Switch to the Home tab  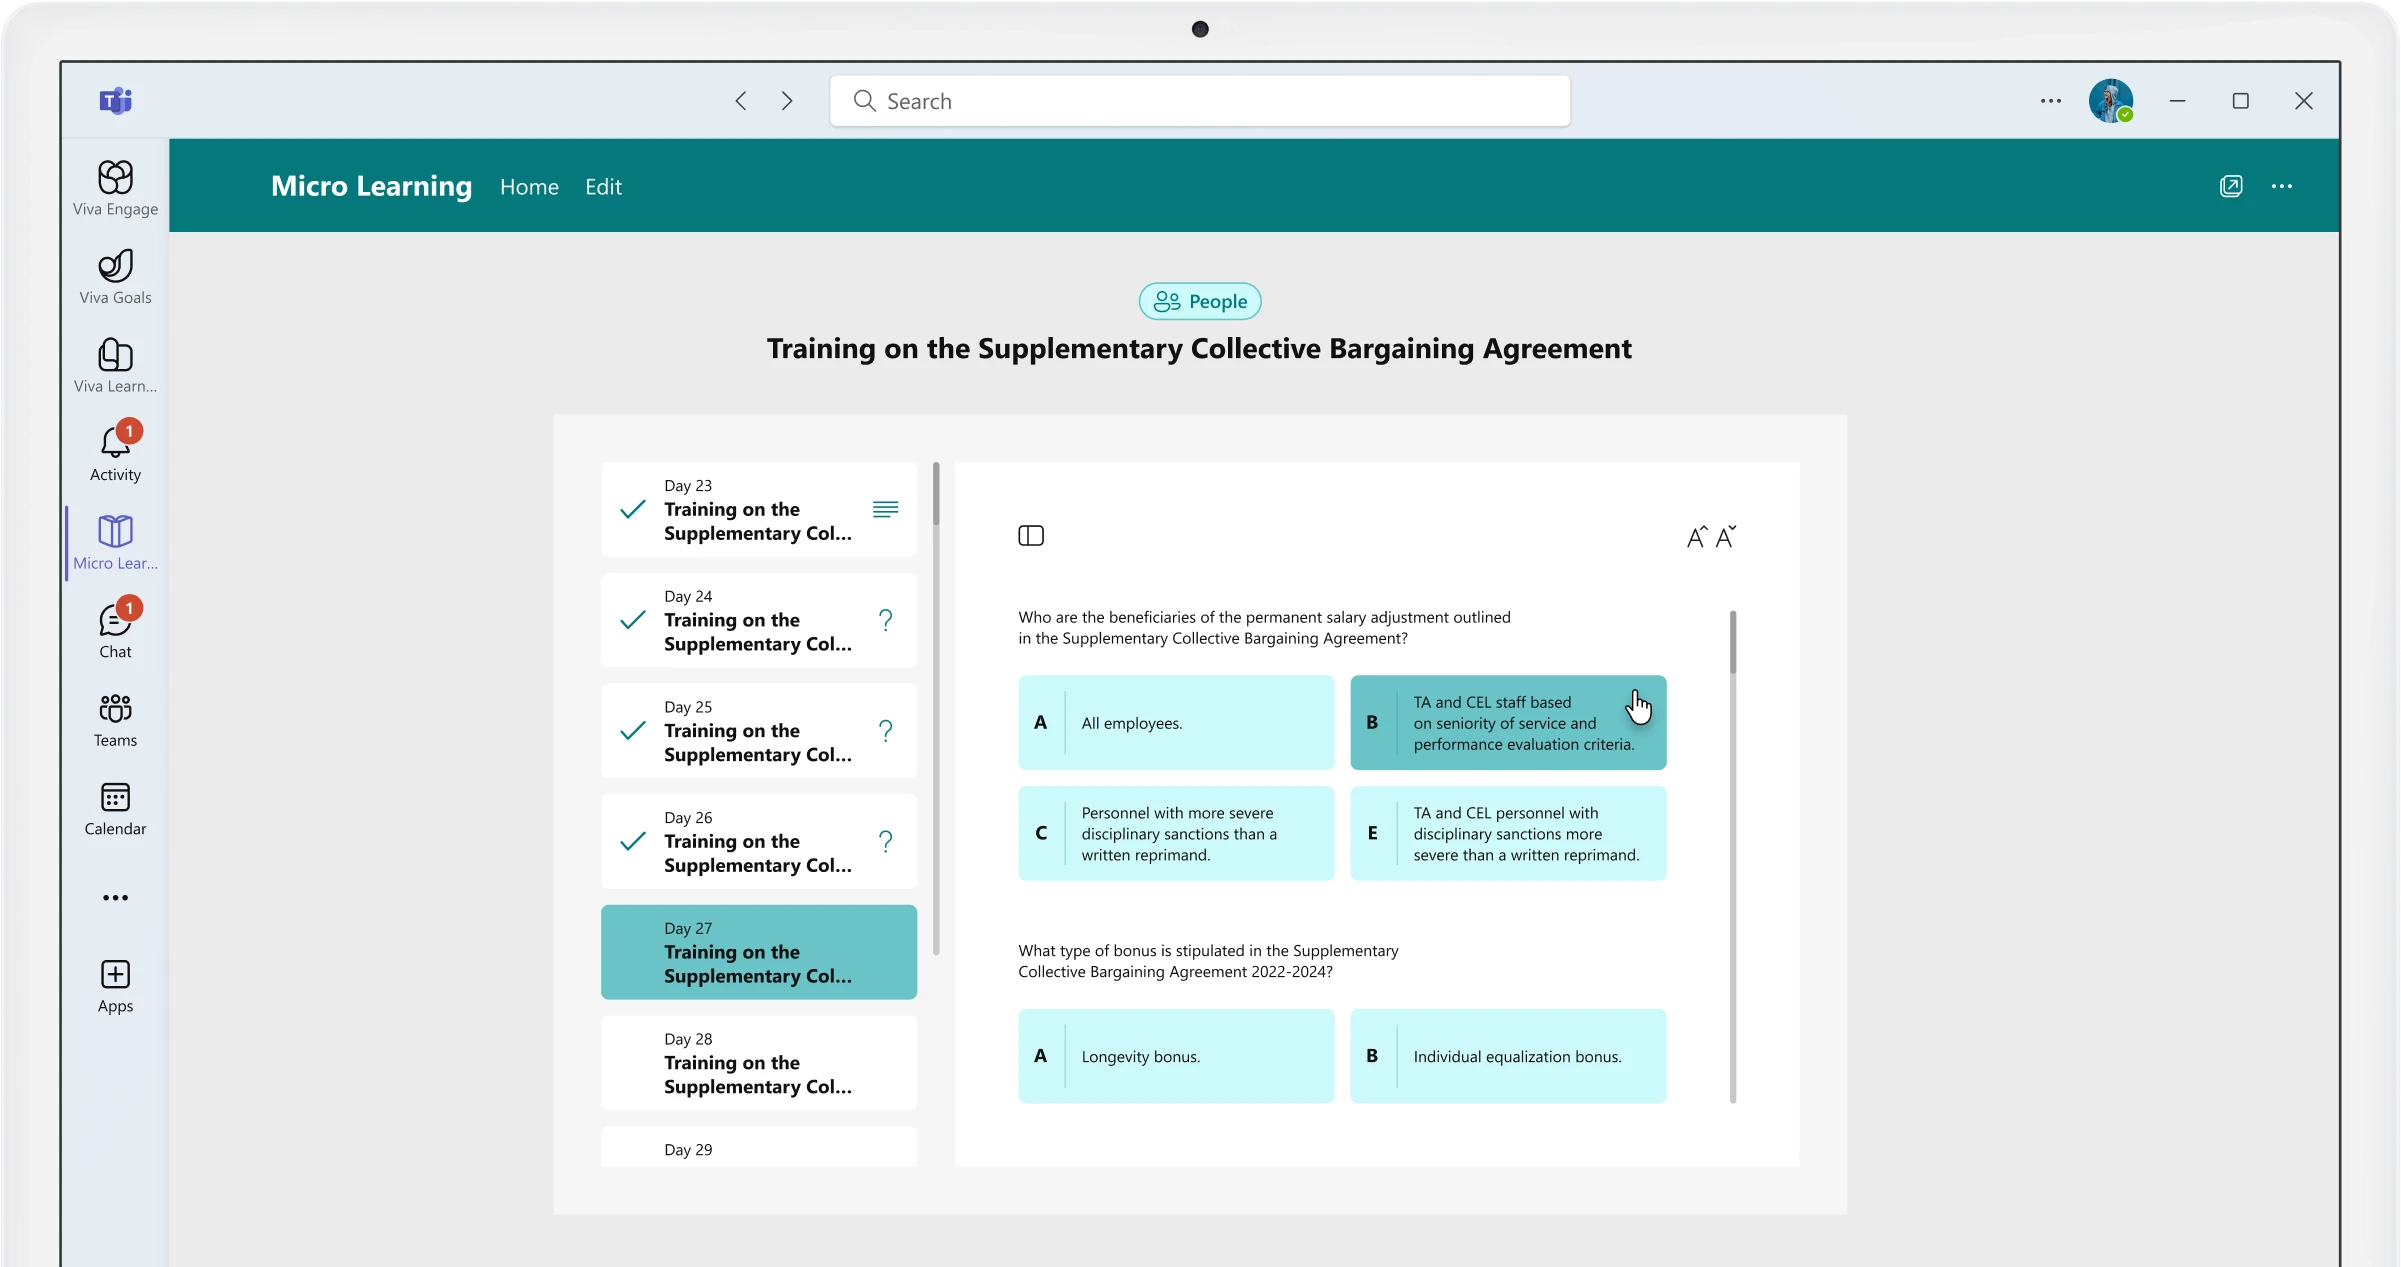(529, 187)
